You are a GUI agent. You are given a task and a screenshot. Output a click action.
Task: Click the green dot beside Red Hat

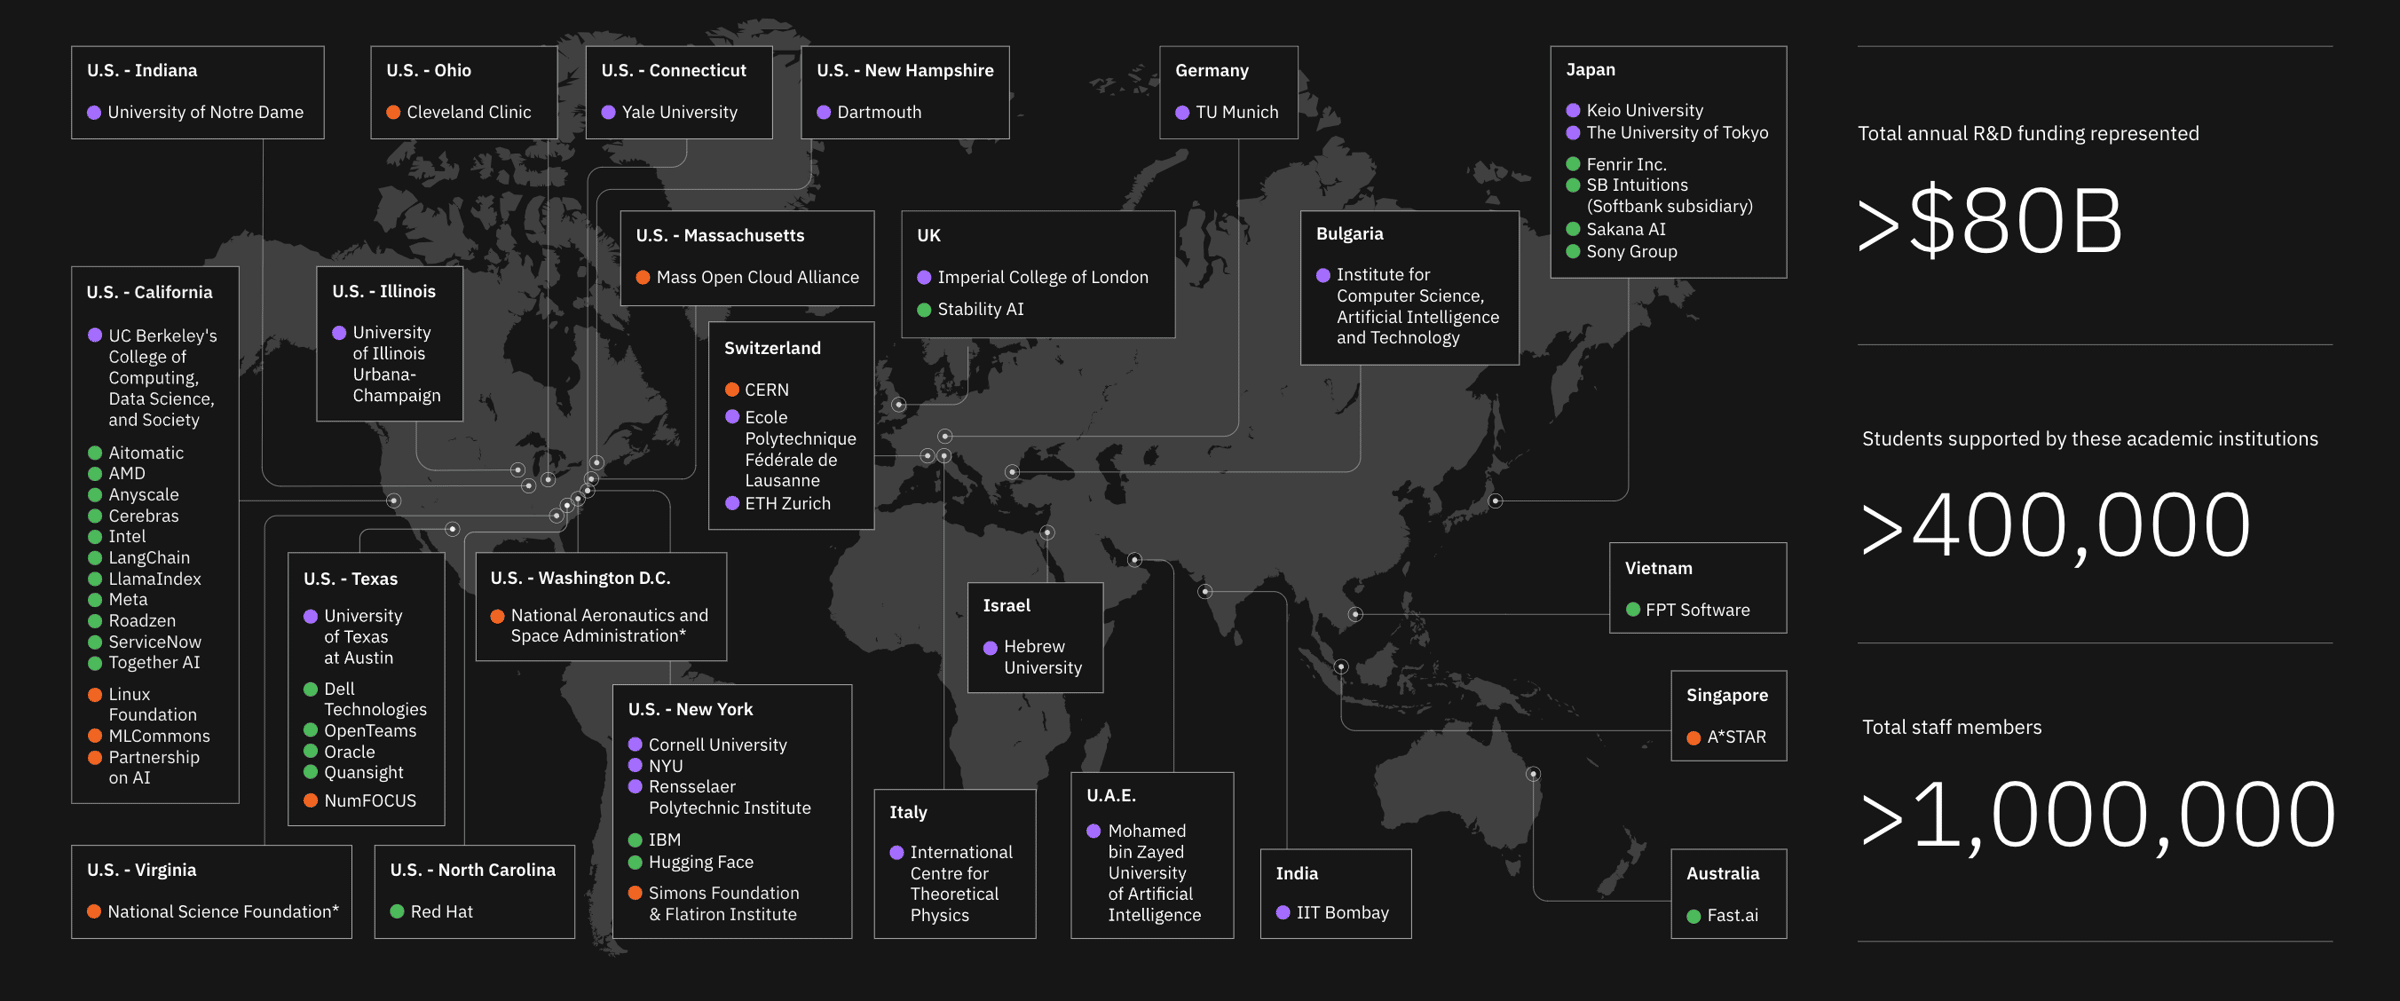coord(397,911)
